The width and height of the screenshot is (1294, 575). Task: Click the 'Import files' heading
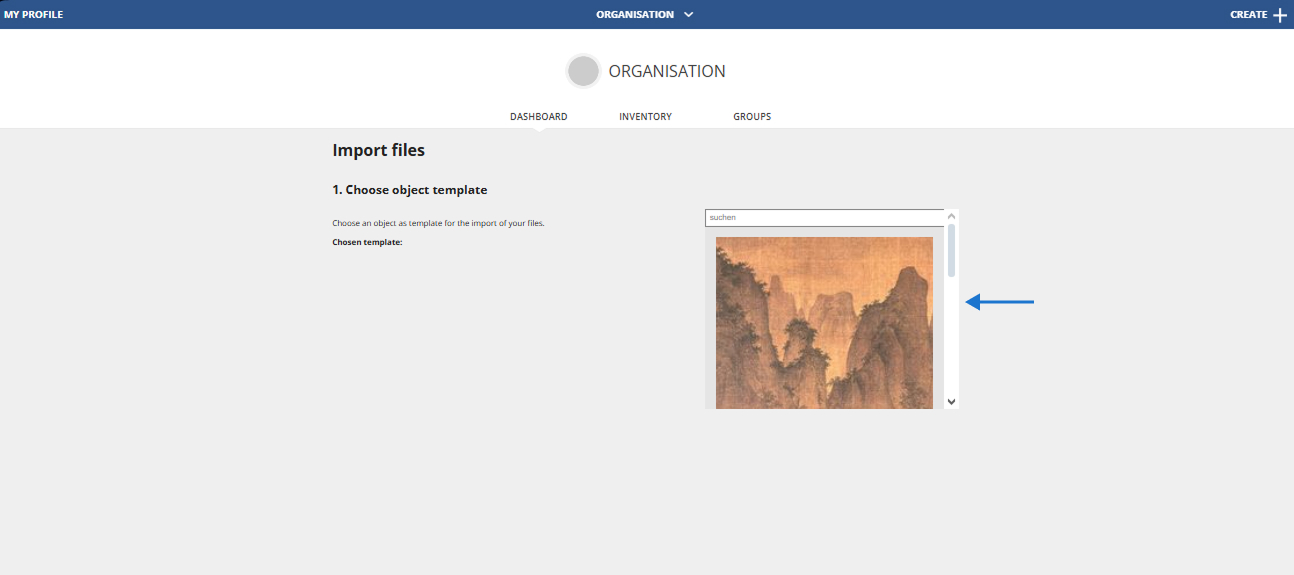(378, 151)
